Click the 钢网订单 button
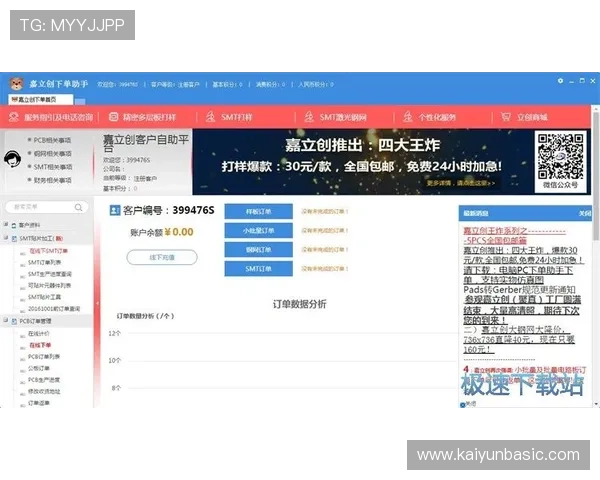The width and height of the screenshot is (600, 480). click(x=259, y=250)
